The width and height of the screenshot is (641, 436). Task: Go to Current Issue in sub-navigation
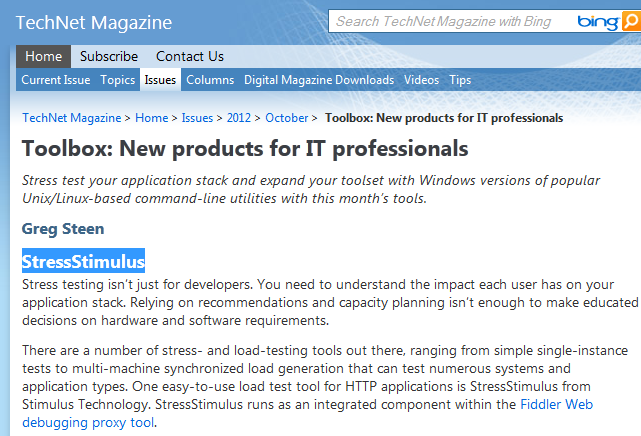(x=56, y=80)
